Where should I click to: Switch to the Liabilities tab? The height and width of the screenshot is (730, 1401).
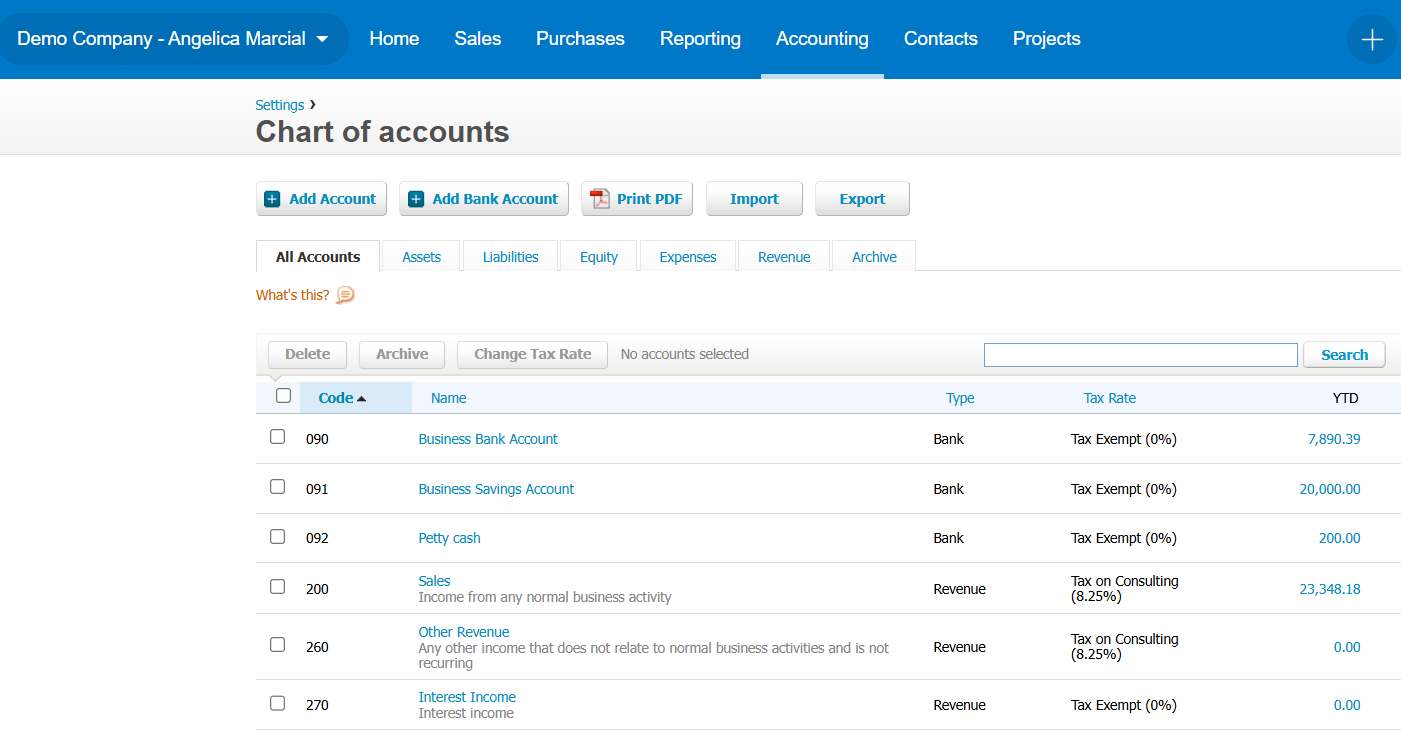510,257
